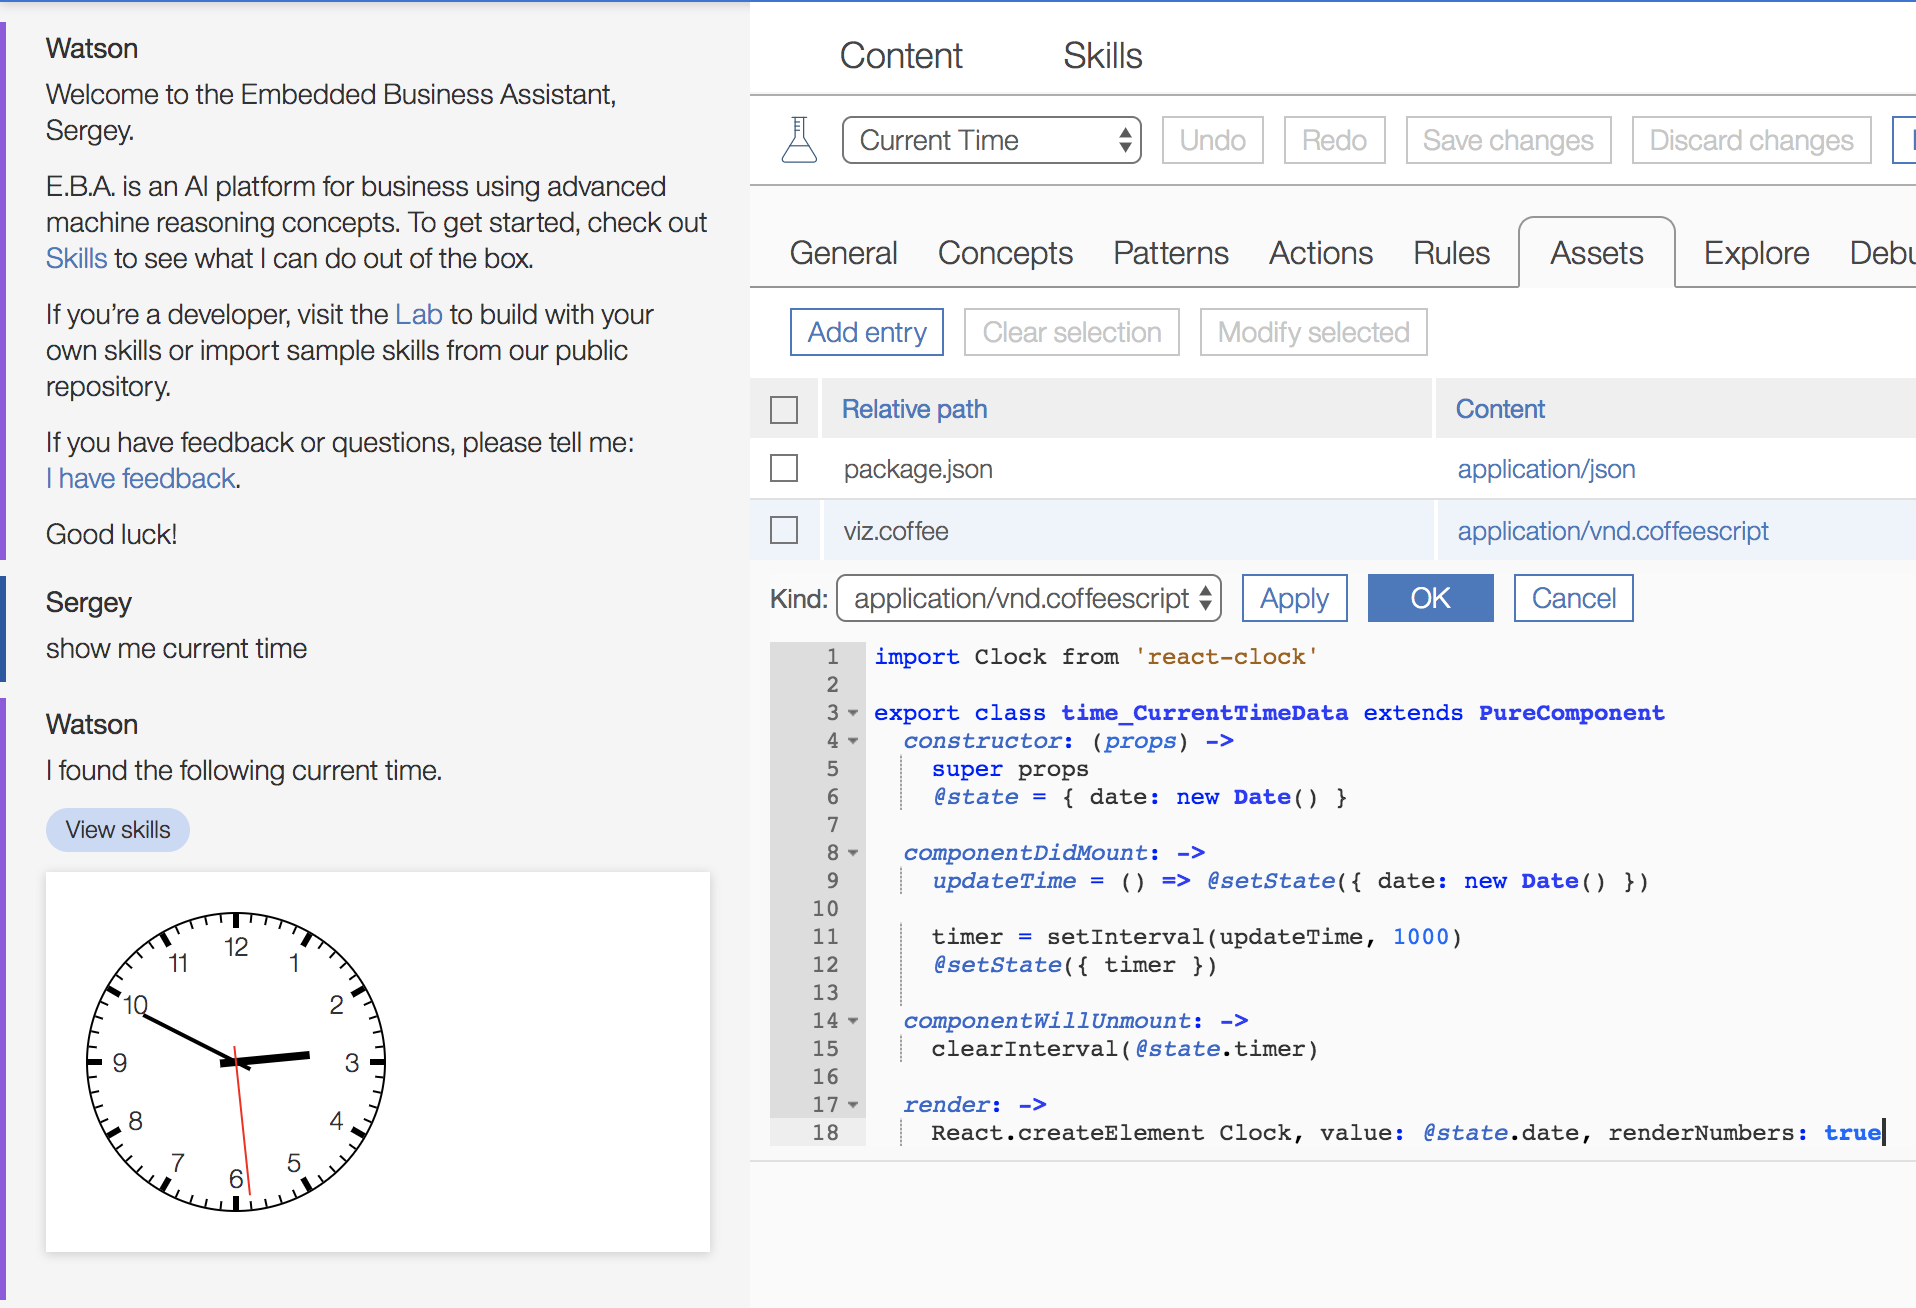Switch to the Content tab
This screenshot has width=1916, height=1308.
coord(901,56)
